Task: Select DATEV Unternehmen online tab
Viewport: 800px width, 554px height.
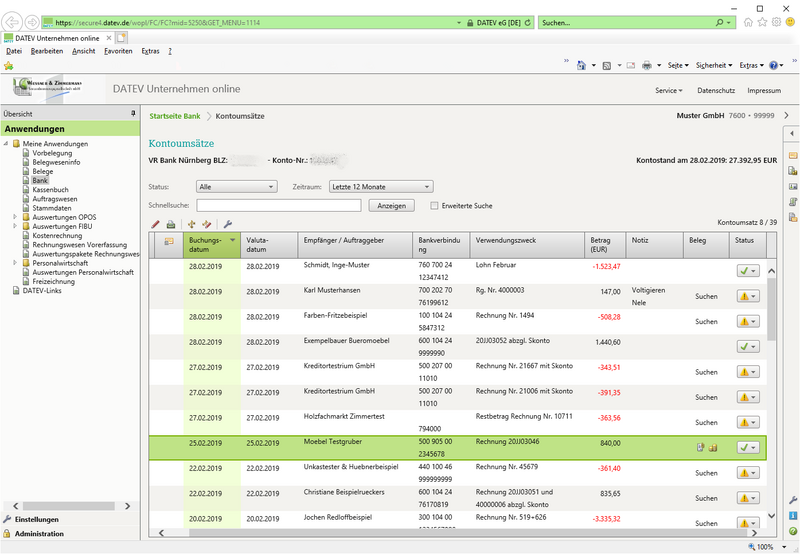Action: tap(58, 38)
